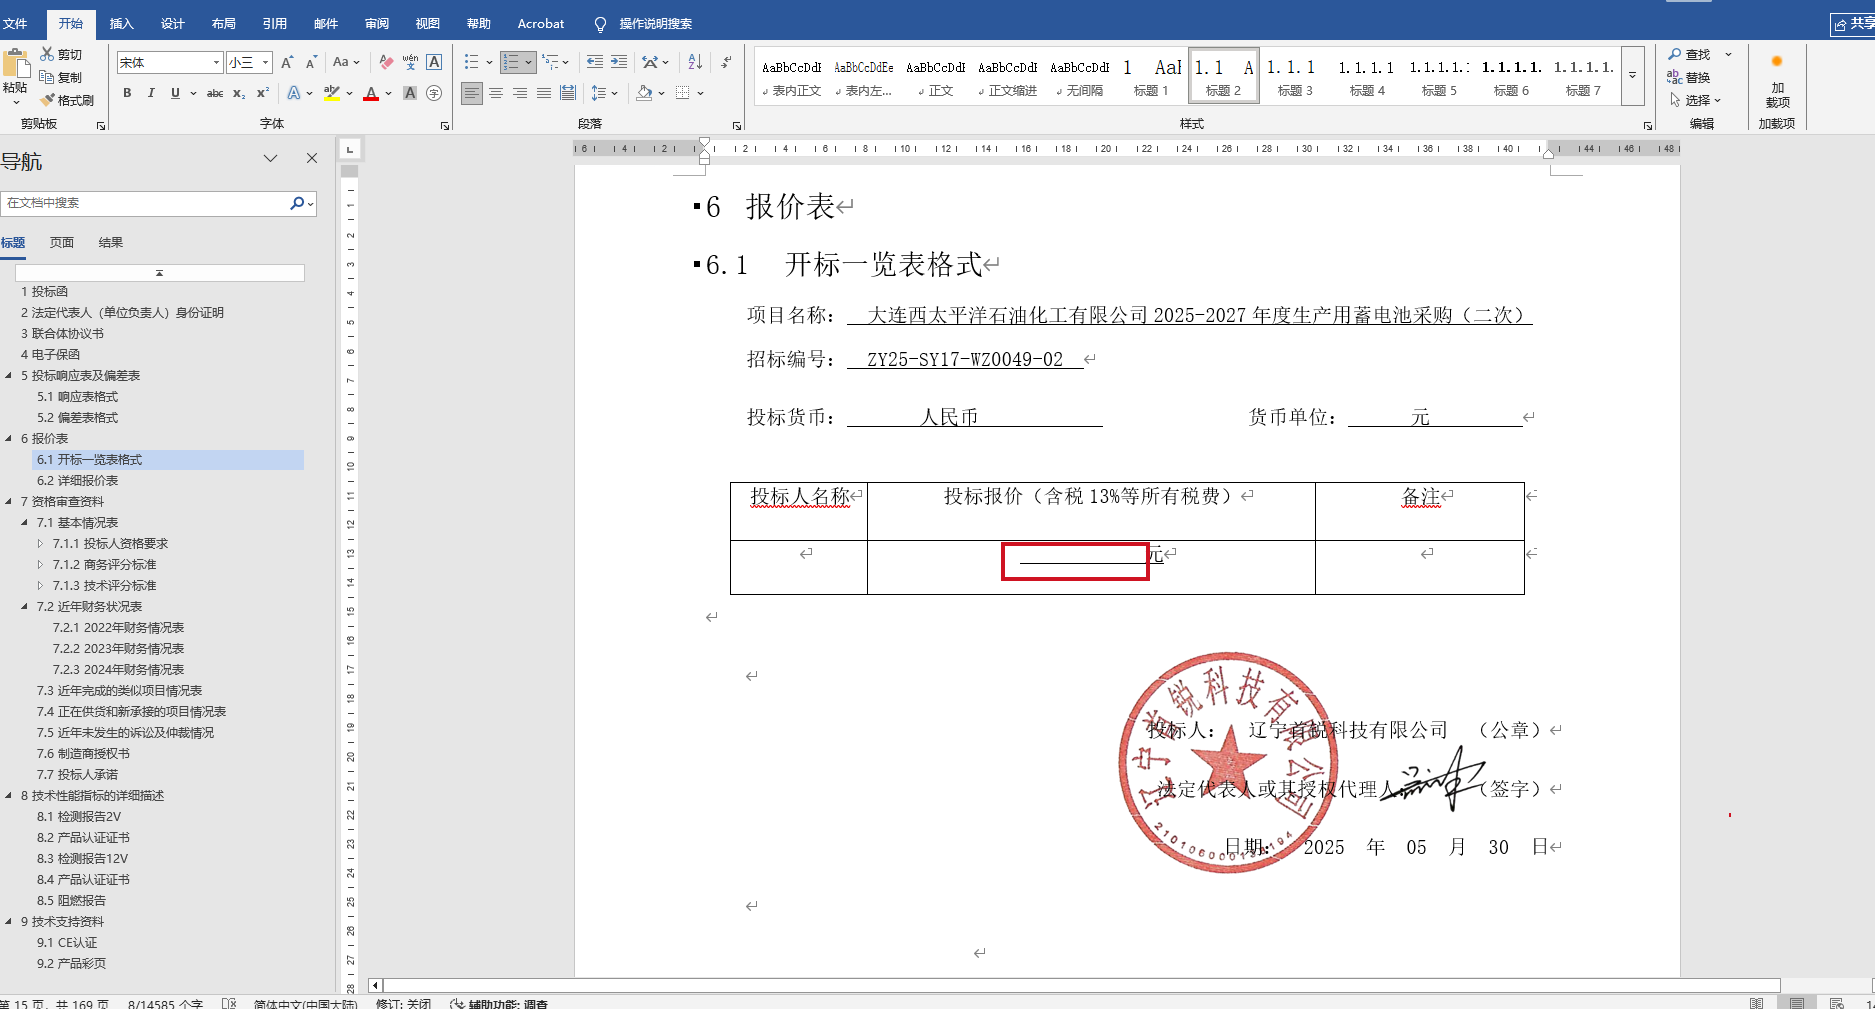Viewport: 1875px width, 1009px height.
Task: Apply the yellow text highlight color
Action: pyautogui.click(x=332, y=93)
